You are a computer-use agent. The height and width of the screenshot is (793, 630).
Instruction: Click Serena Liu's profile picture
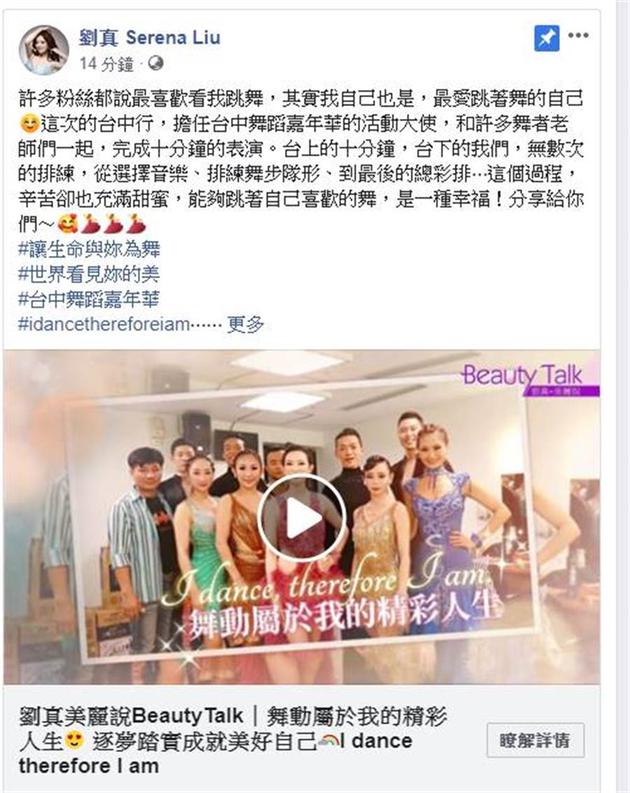(x=43, y=50)
